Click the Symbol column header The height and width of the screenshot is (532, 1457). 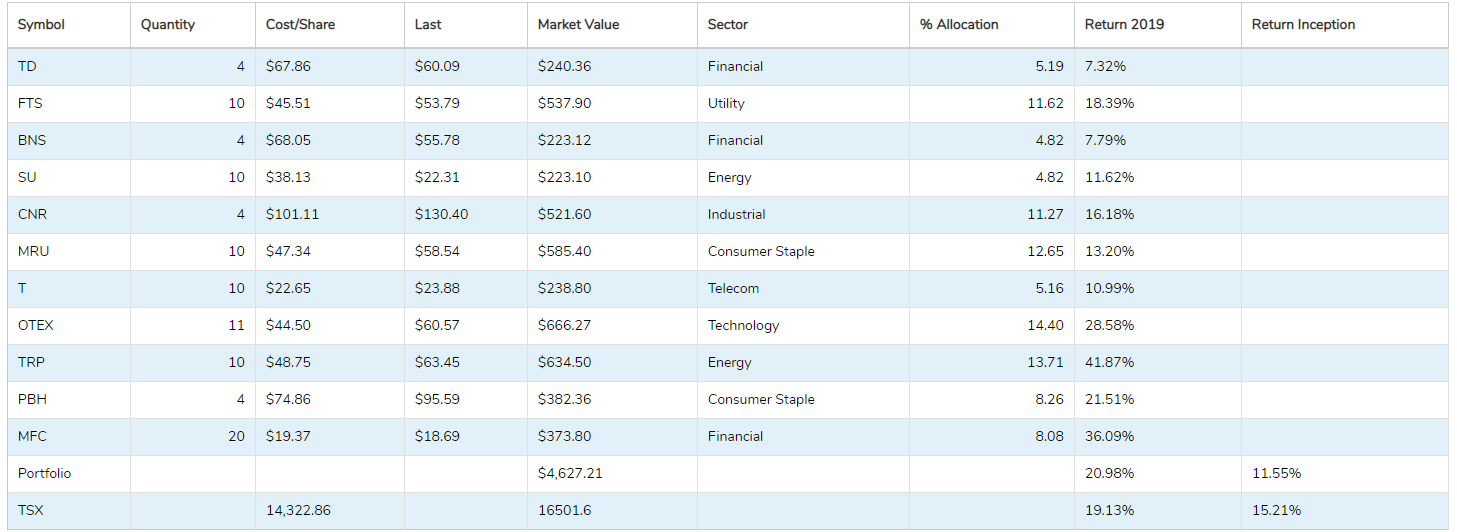pyautogui.click(x=41, y=25)
